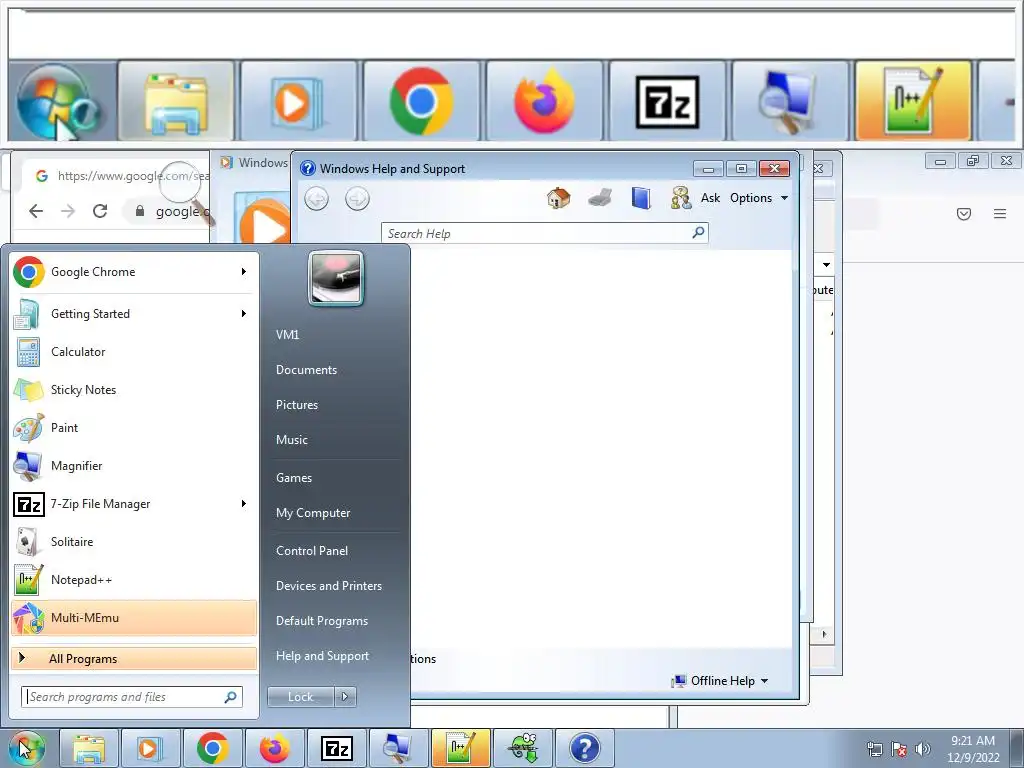
Task: Open Sticky Notes from Start menu
Action: (134, 390)
